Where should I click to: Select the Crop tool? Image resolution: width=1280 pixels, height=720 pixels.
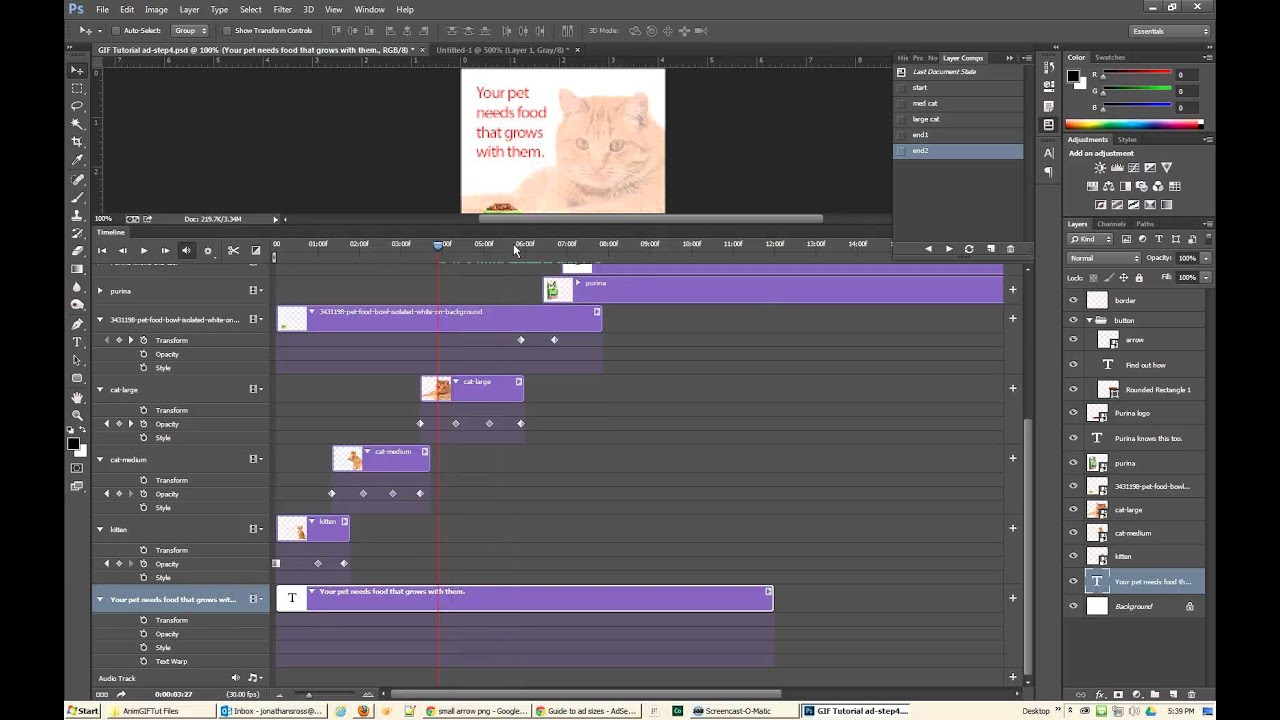coord(77,142)
